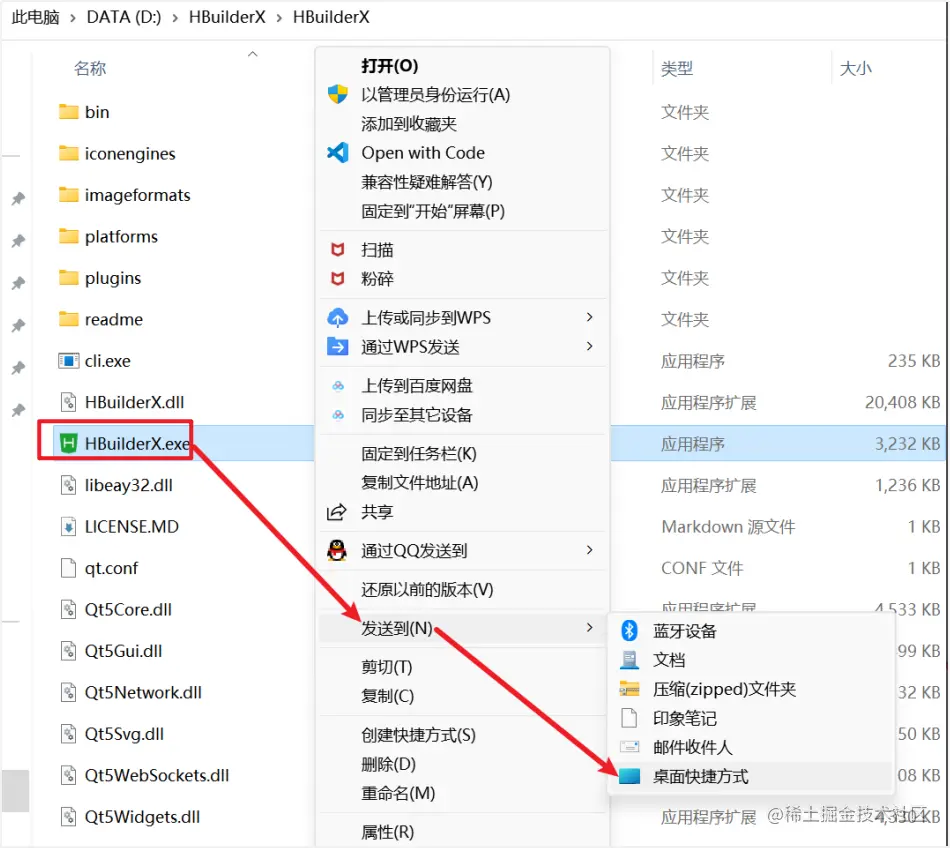The width and height of the screenshot is (951, 848).
Task: Click sort arrow above 名称 column
Action: (252, 54)
